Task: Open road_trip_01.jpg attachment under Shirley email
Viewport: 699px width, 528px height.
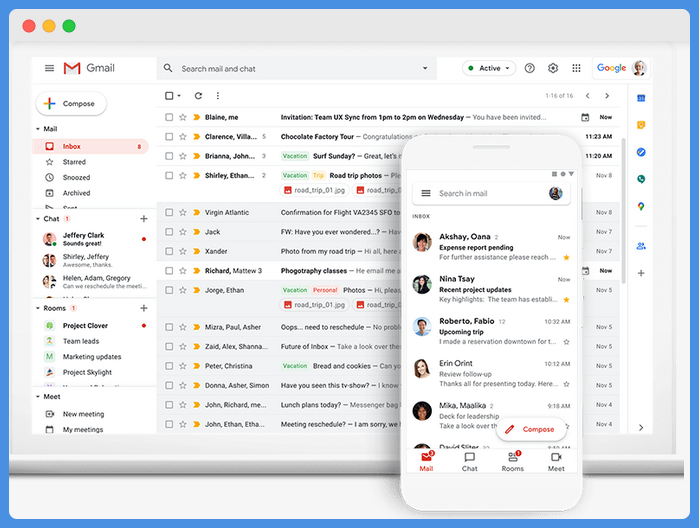Action: [314, 190]
